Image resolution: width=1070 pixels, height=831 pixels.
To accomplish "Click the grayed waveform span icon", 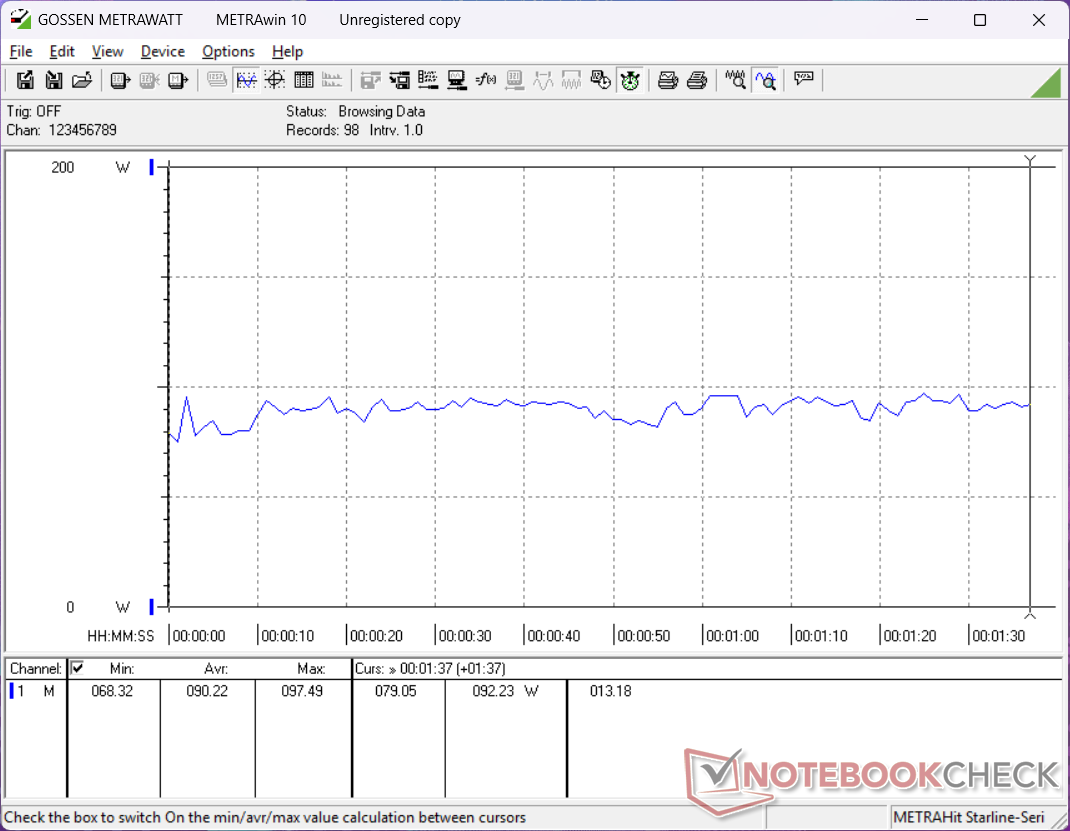I will [x=543, y=81].
